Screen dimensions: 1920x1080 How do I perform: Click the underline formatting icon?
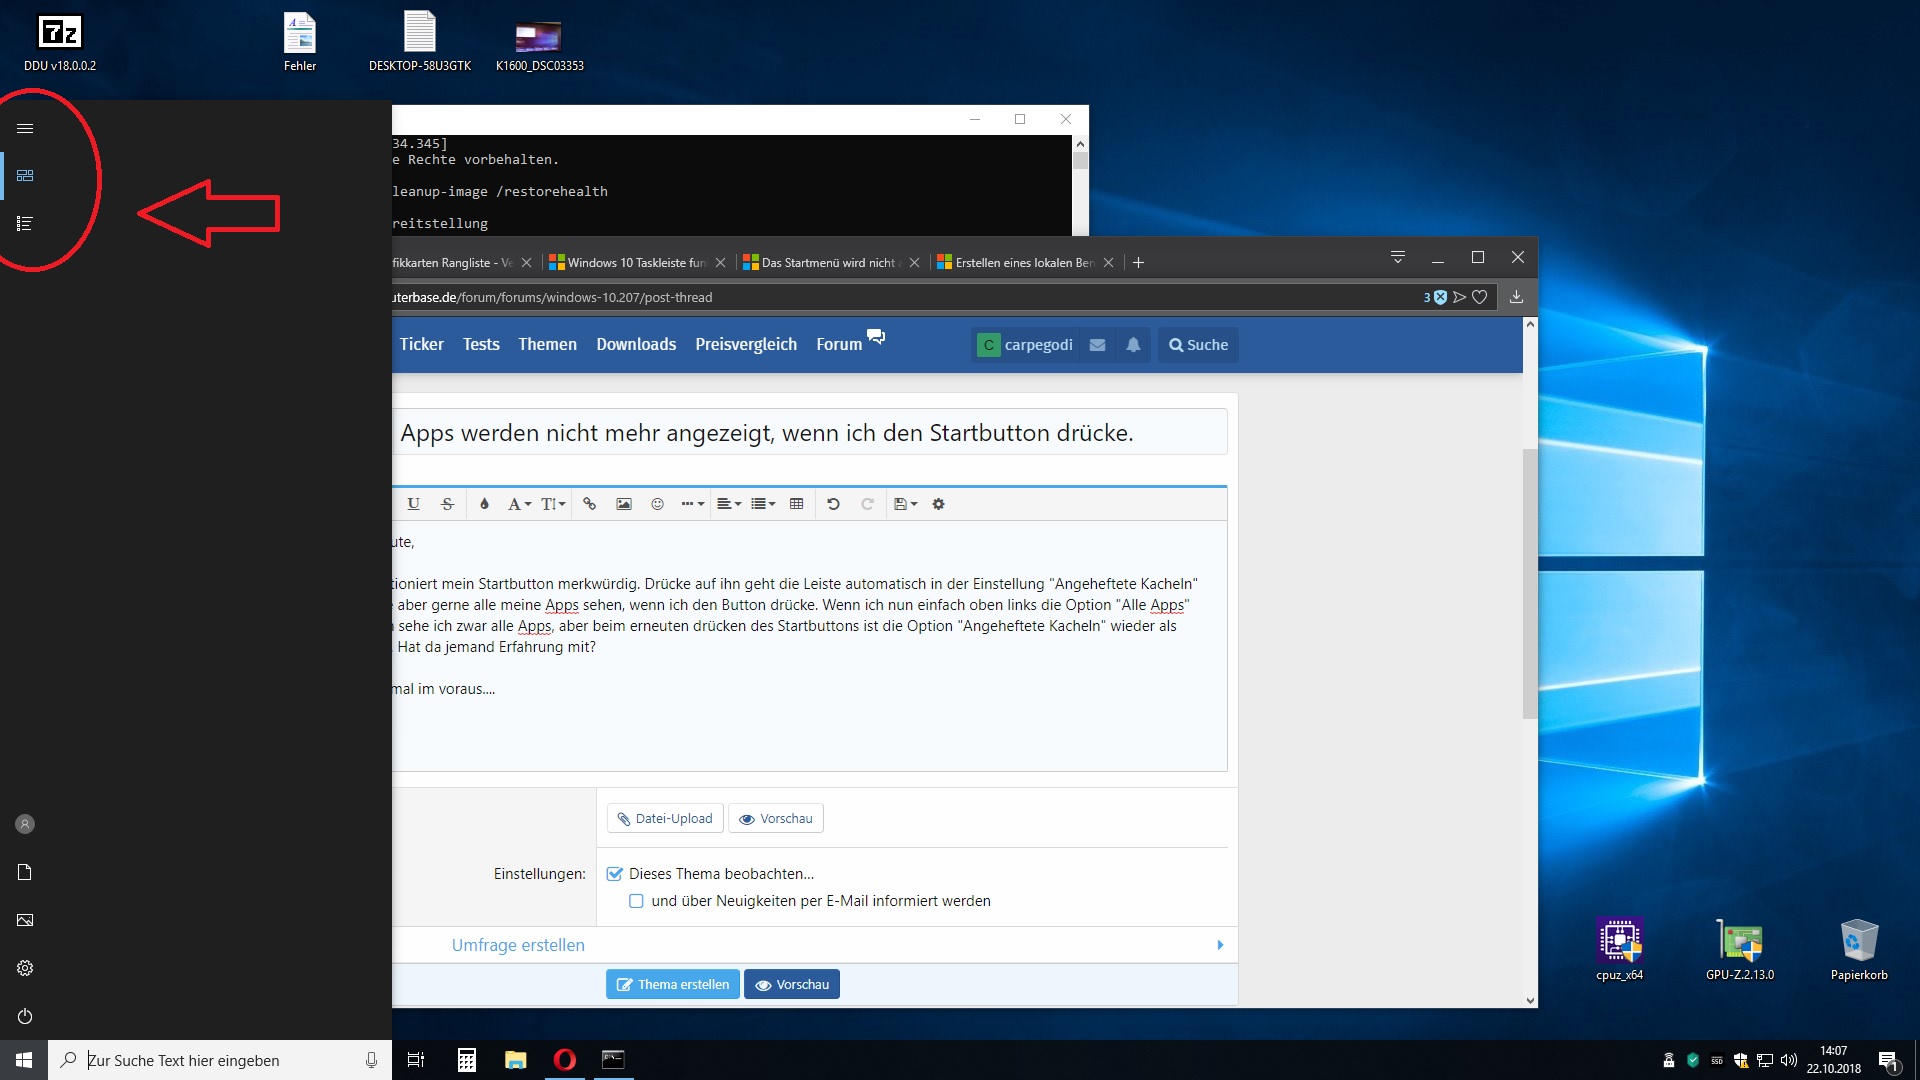[413, 504]
